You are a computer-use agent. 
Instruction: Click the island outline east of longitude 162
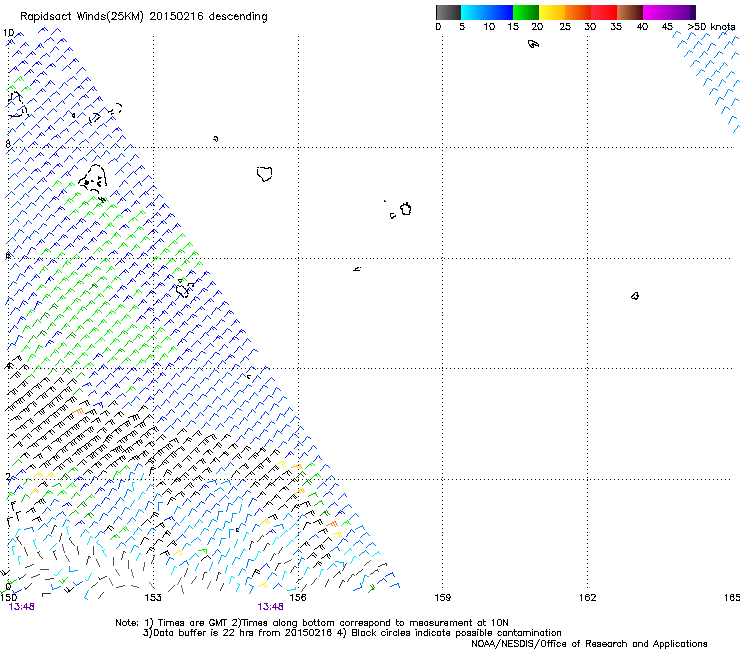pos(635,296)
